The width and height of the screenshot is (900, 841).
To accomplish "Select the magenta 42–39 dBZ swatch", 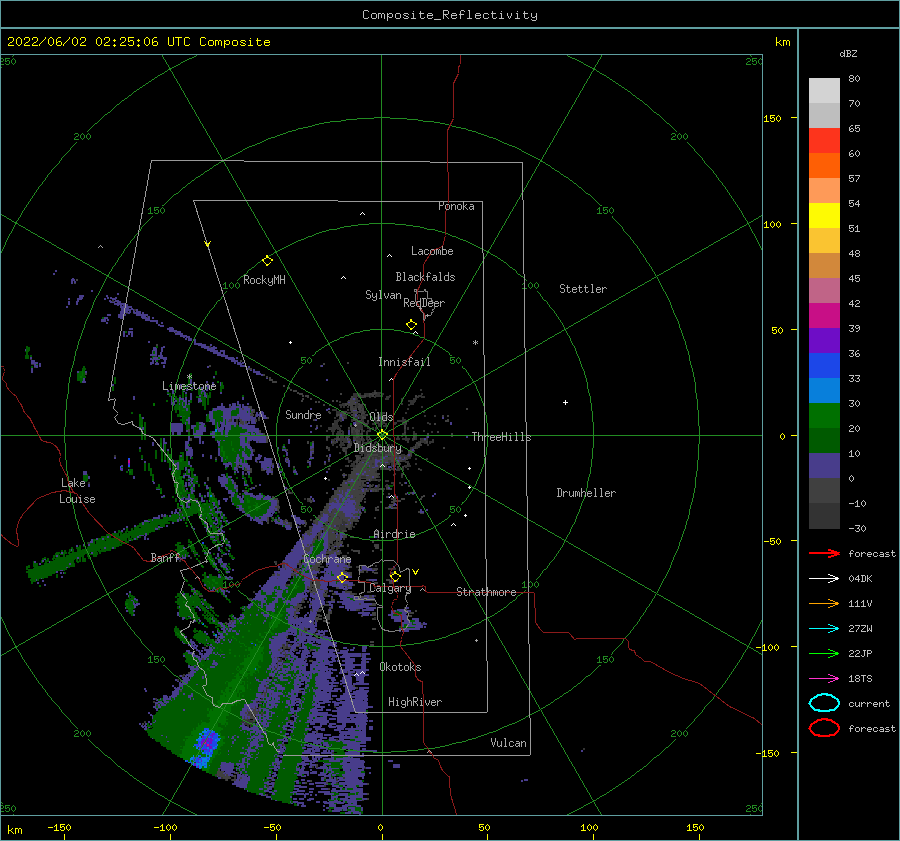I will point(824,316).
